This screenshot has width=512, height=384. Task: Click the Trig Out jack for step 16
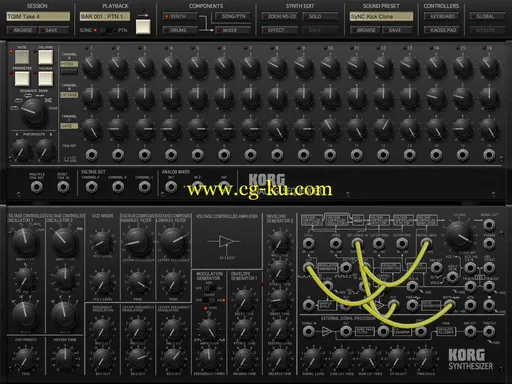[489, 155]
